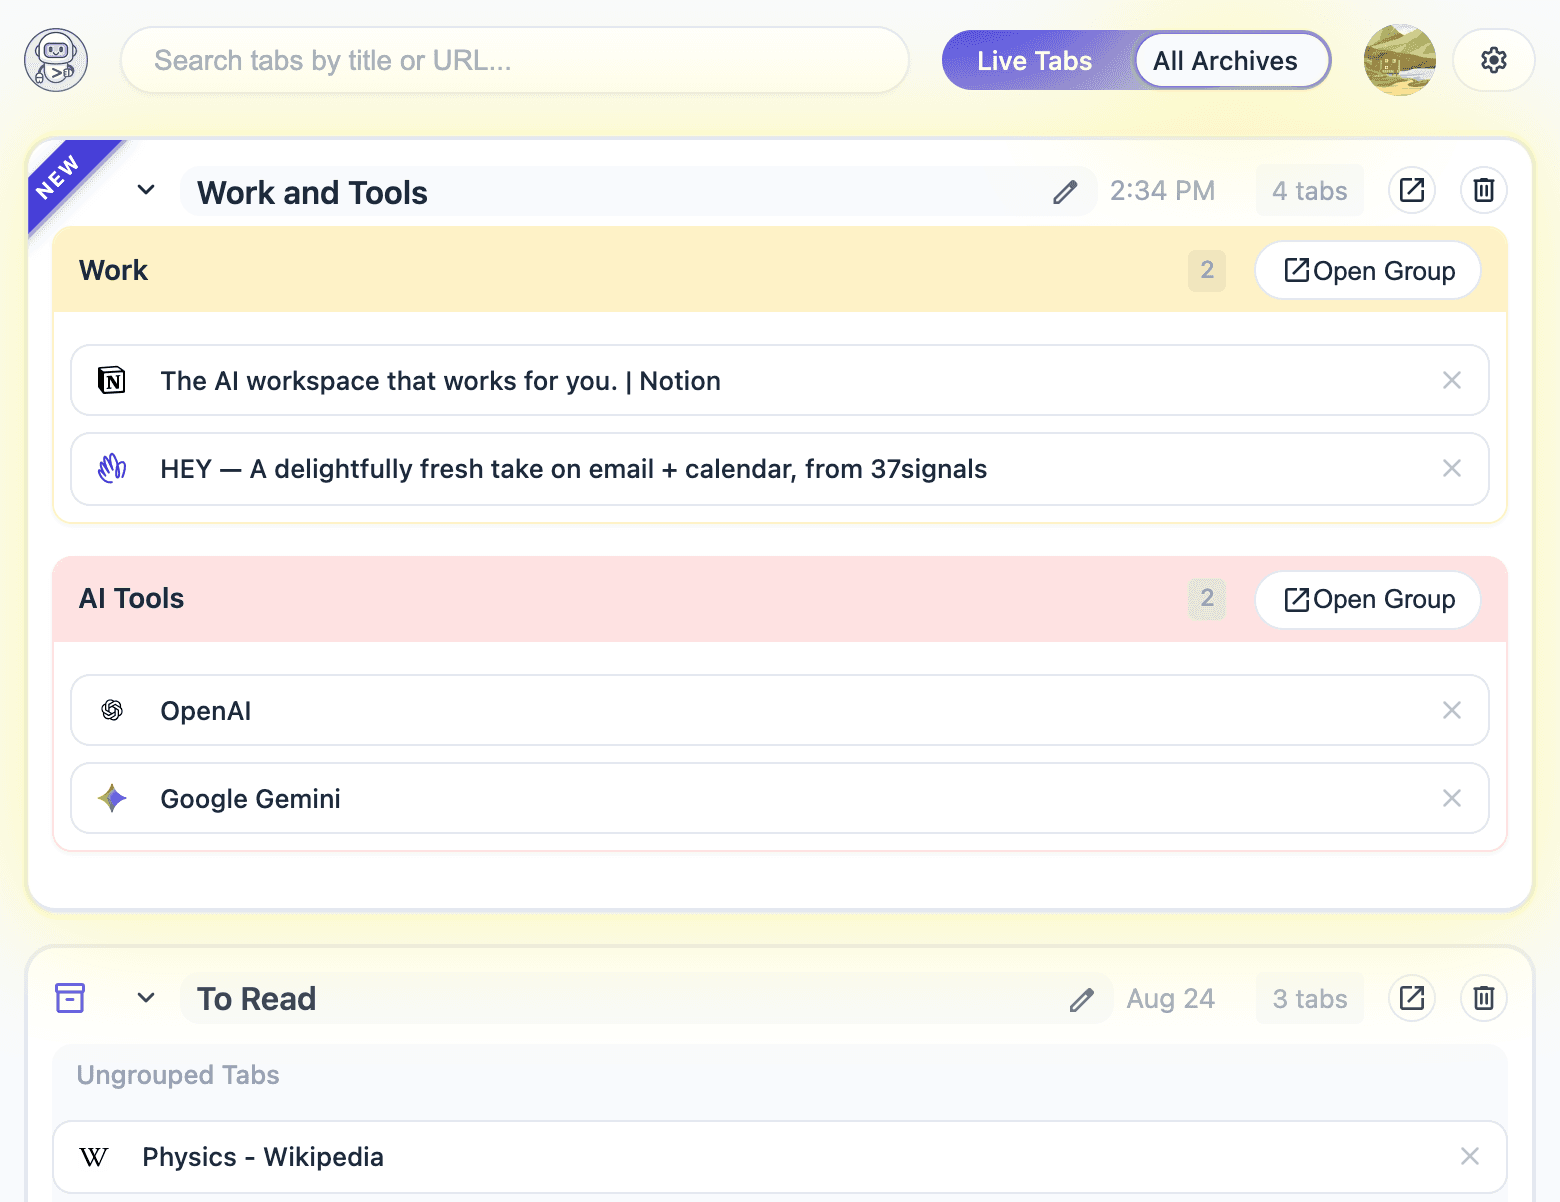The width and height of the screenshot is (1560, 1202).
Task: Edit the Work and Tools title
Action: click(1065, 192)
